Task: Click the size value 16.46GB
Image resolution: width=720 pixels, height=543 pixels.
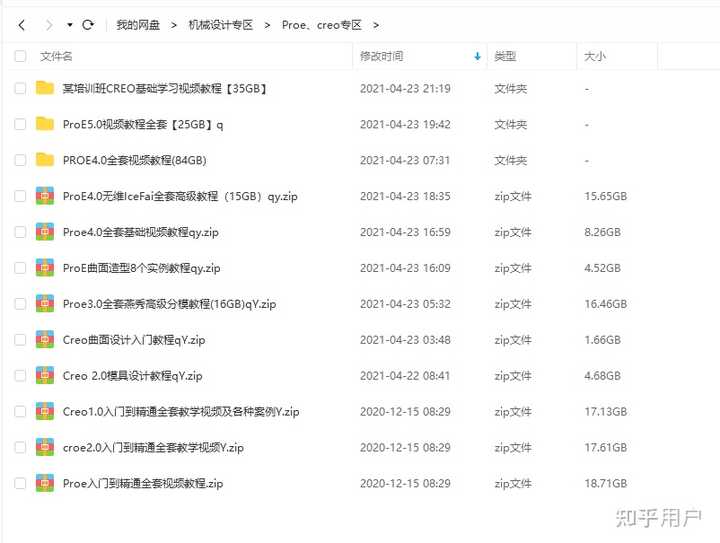Action: point(606,304)
